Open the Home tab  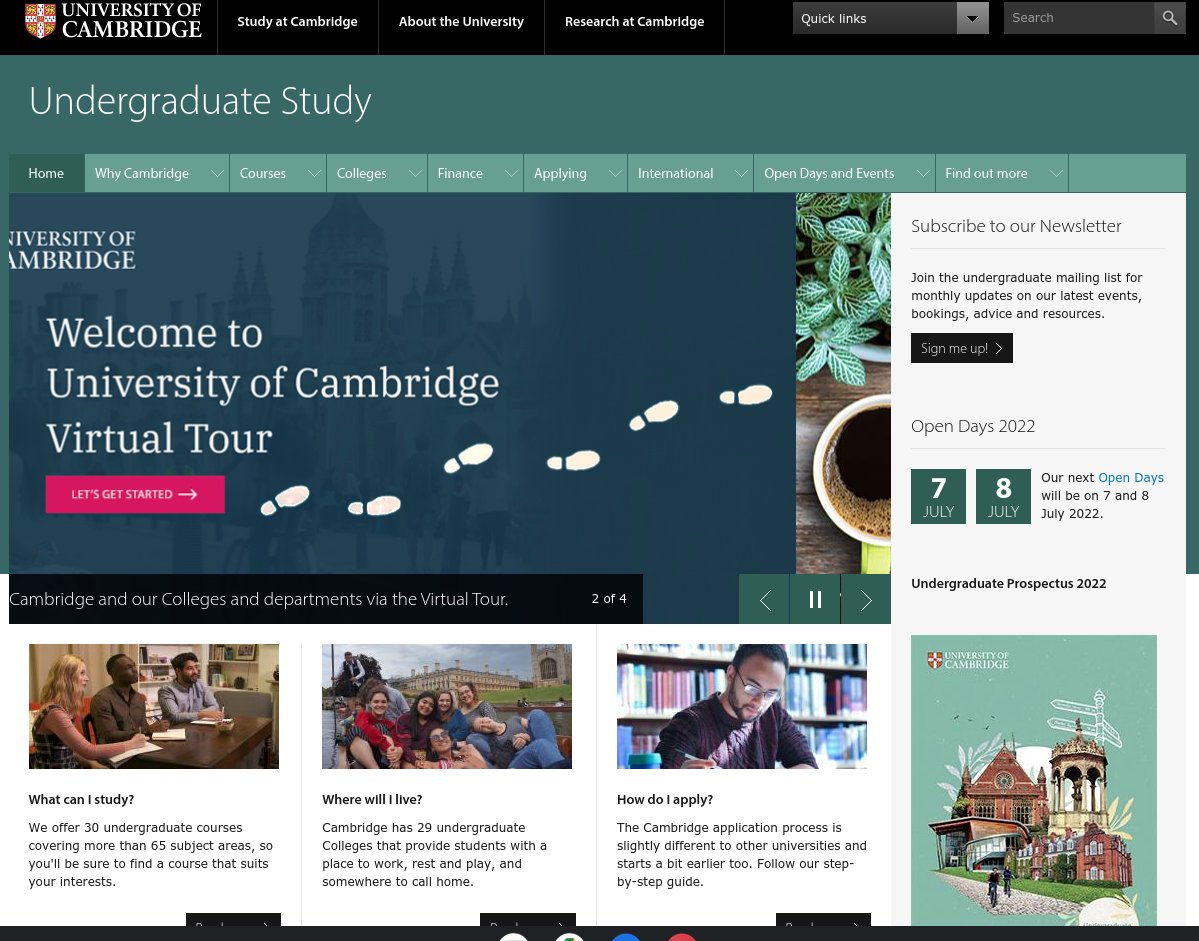[46, 174]
